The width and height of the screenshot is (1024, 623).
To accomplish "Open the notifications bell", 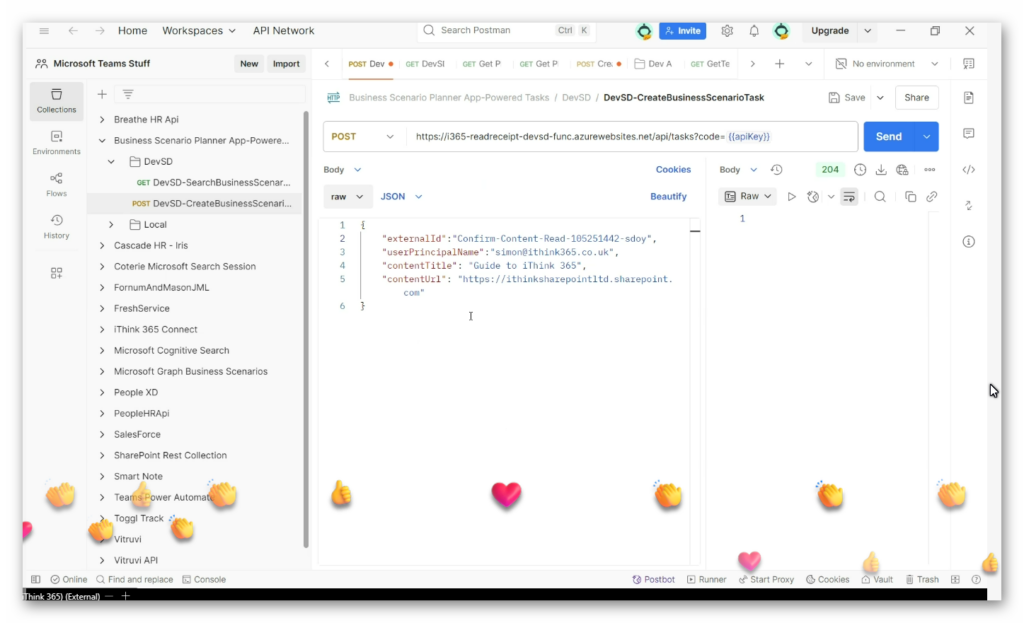I will pyautogui.click(x=754, y=31).
